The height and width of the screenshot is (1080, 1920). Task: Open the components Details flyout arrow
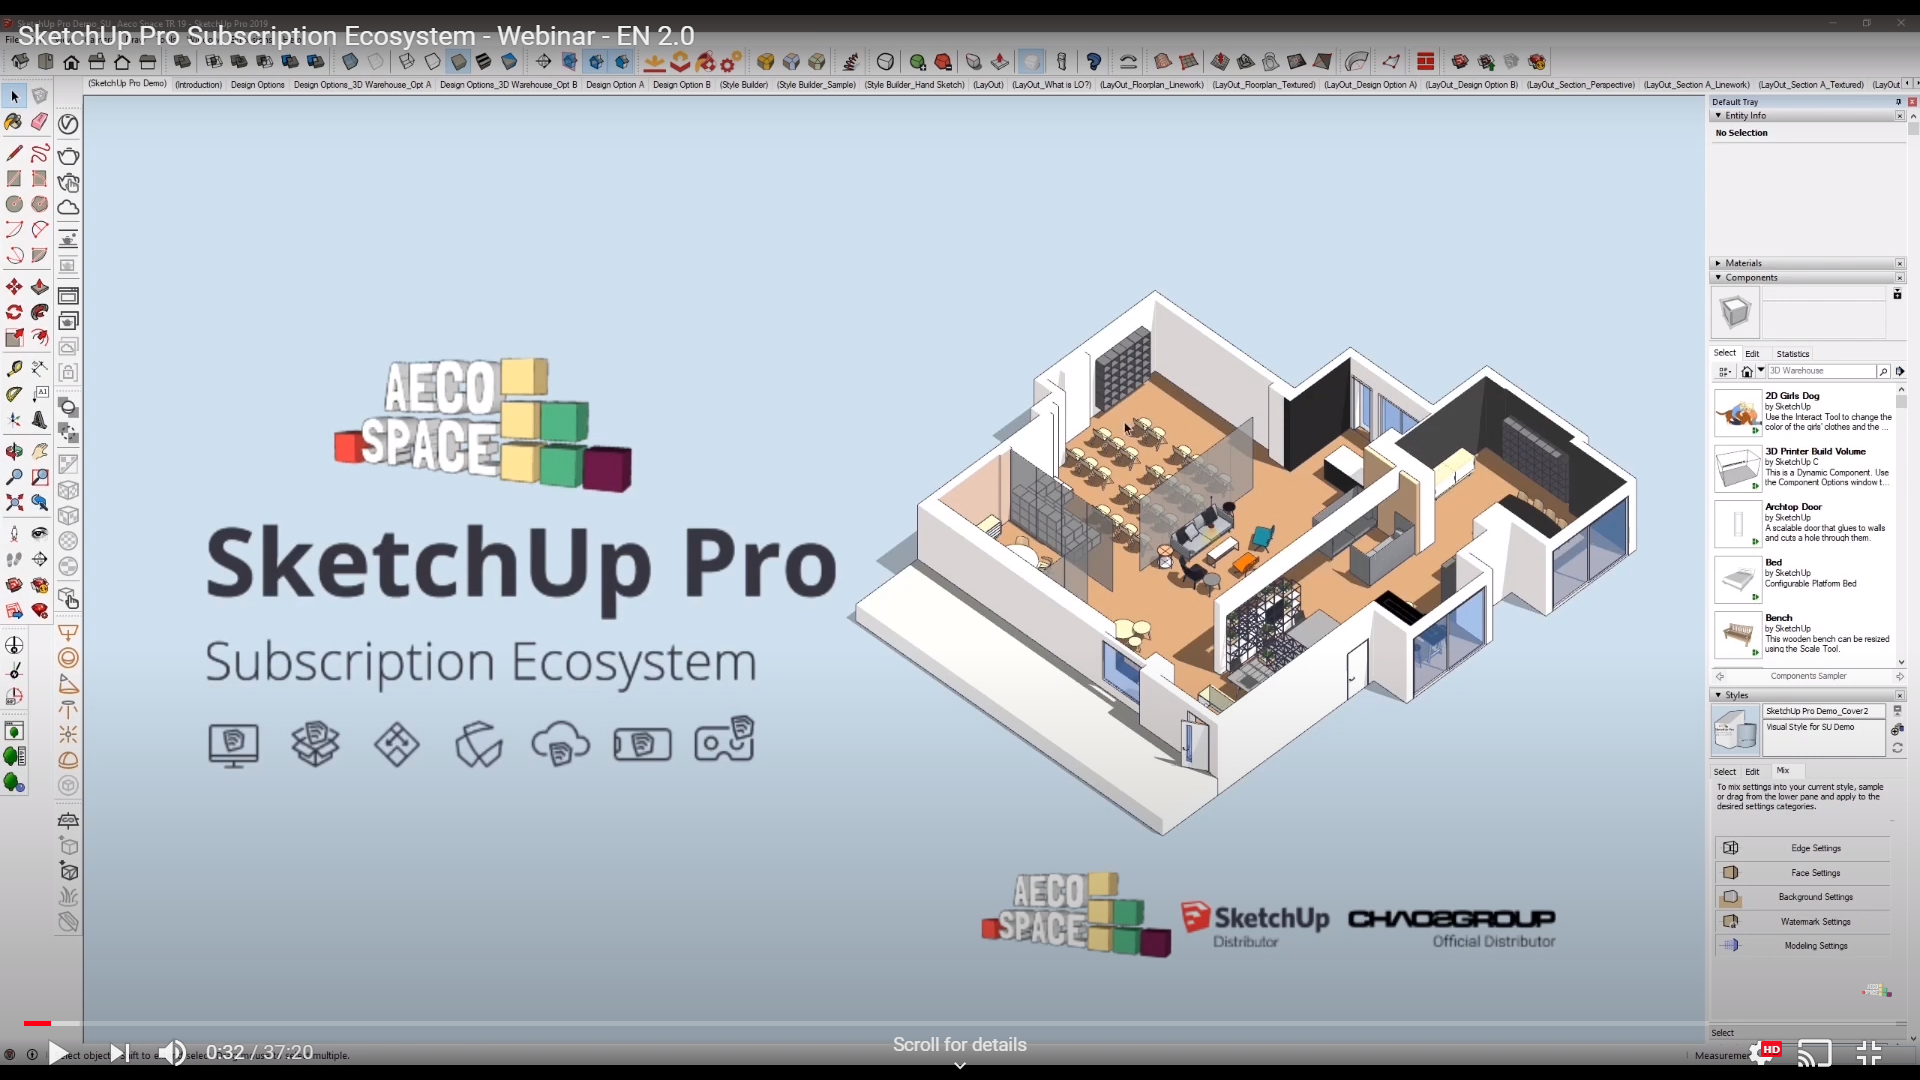[x=1900, y=371]
